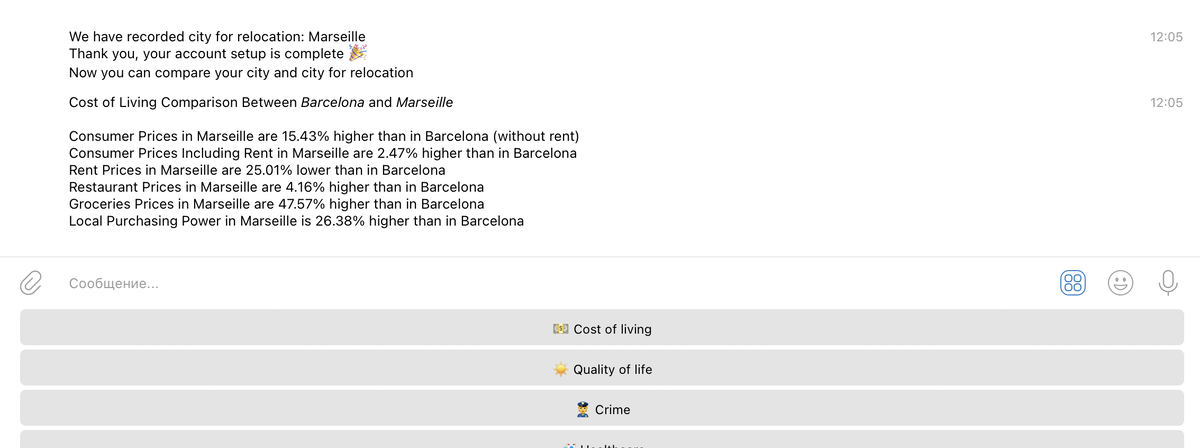Click italic Barcelona in comparison heading

[332, 103]
